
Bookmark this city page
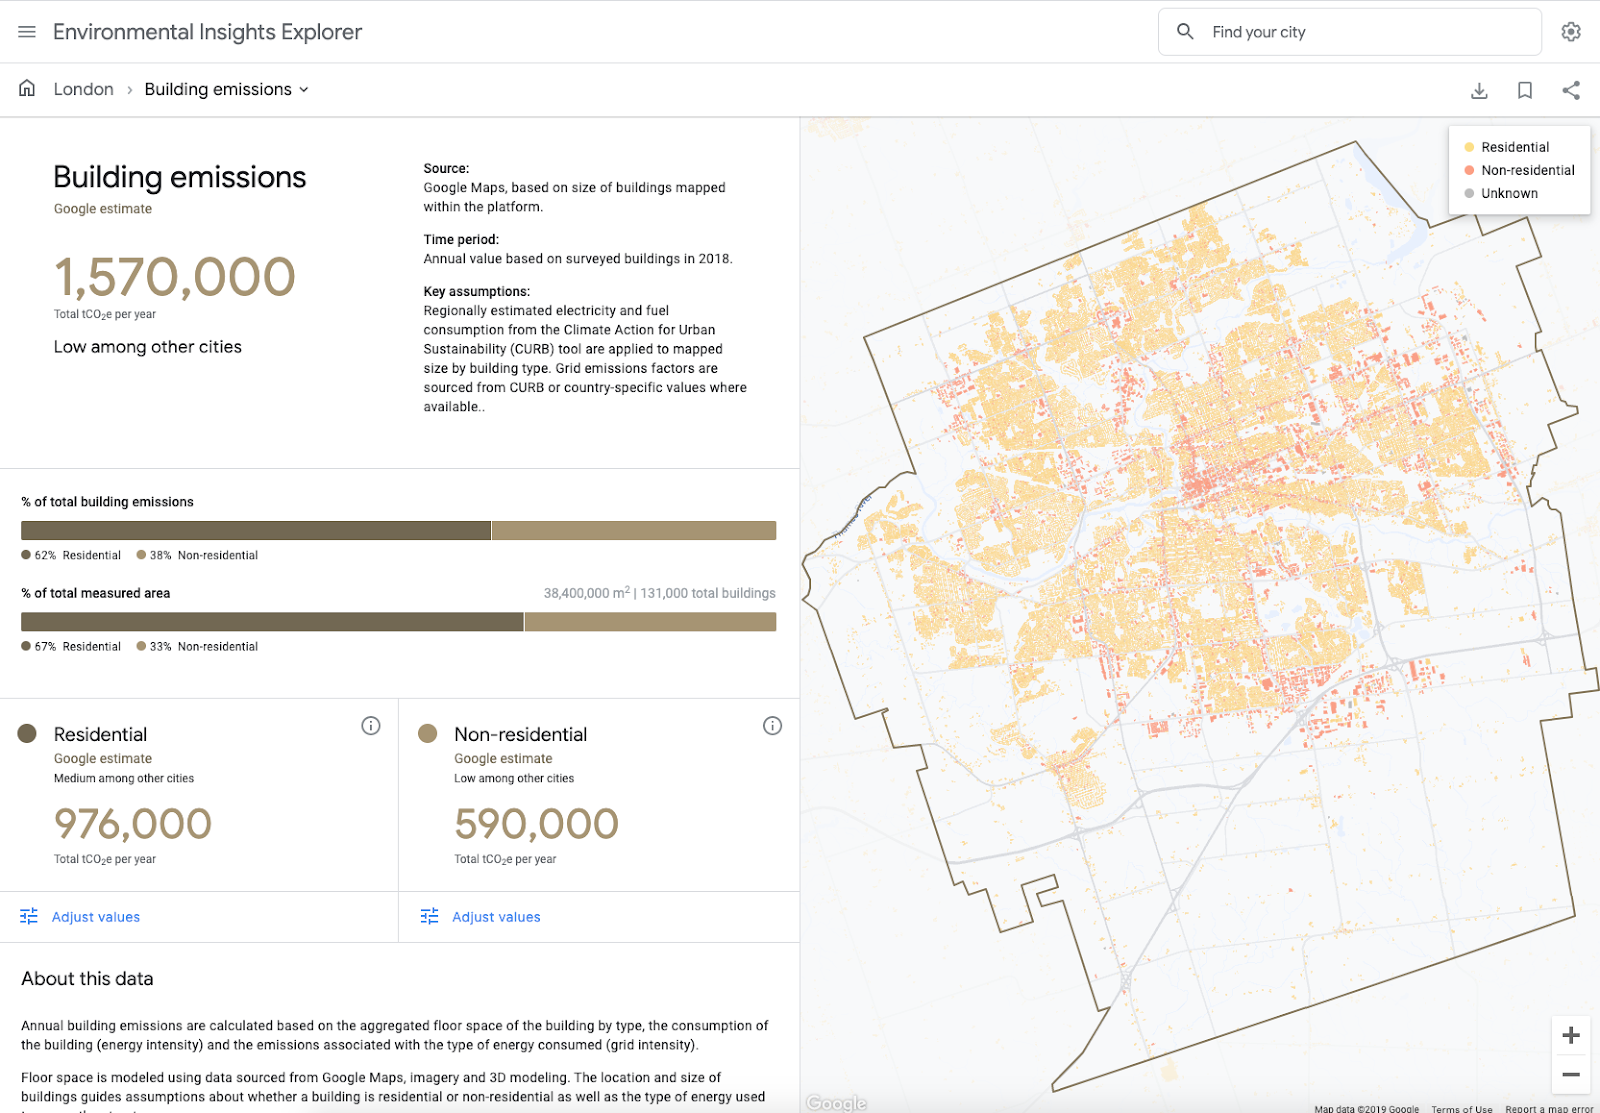(1525, 91)
